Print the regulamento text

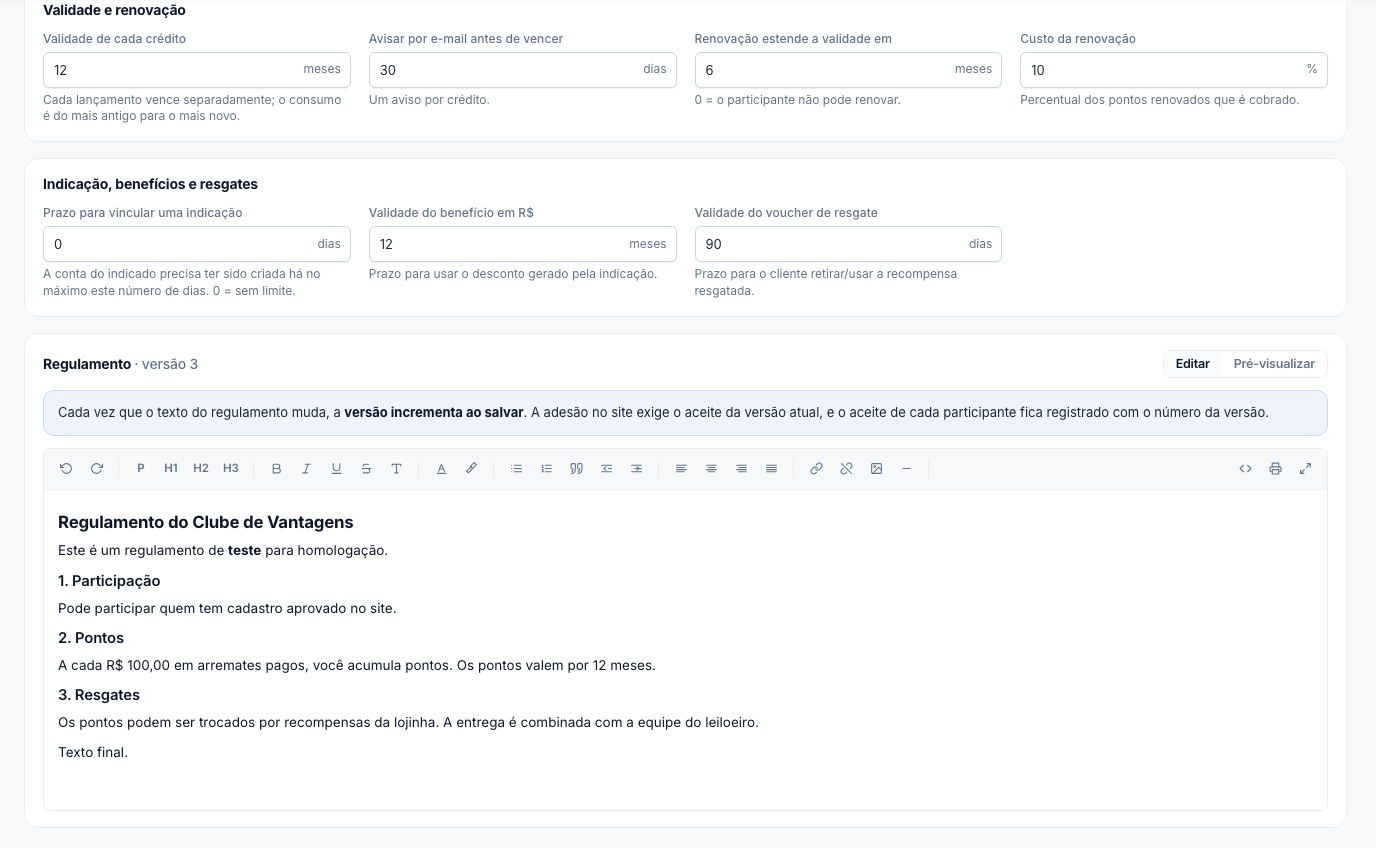[1275, 468]
